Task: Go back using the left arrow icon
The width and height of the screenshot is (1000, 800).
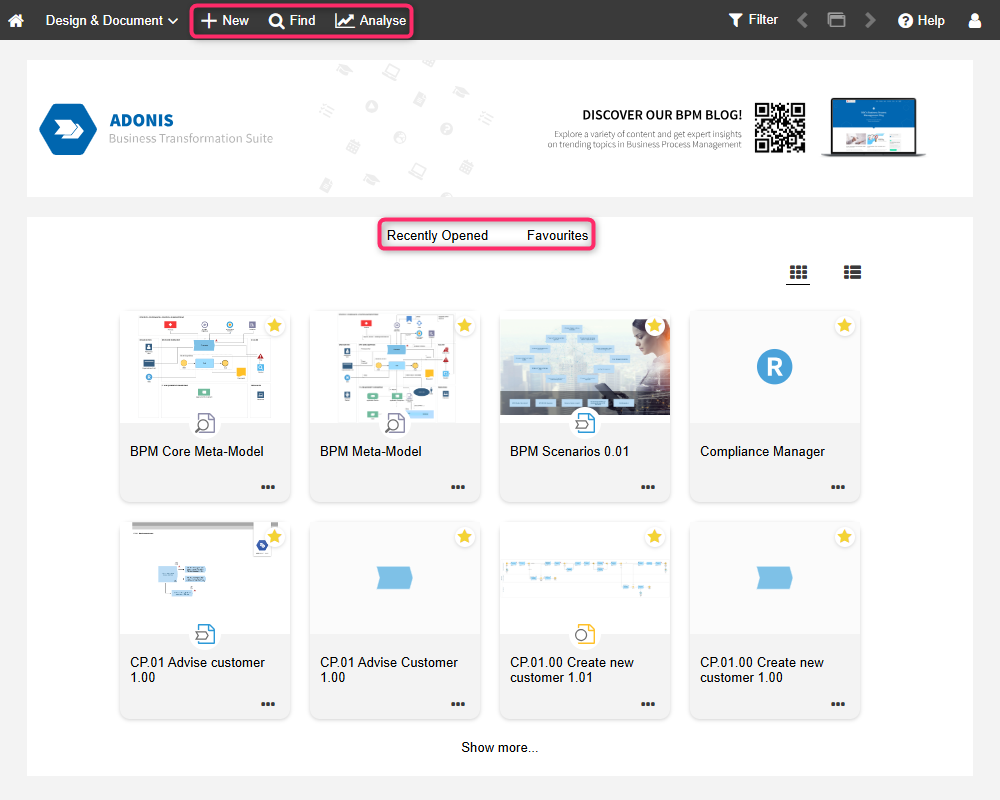Action: (x=802, y=20)
